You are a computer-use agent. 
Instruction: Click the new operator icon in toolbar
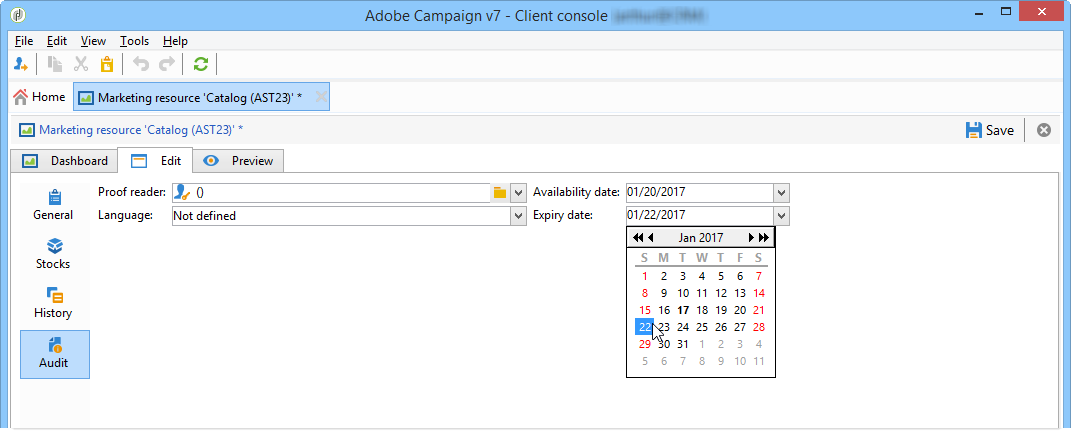pos(21,64)
